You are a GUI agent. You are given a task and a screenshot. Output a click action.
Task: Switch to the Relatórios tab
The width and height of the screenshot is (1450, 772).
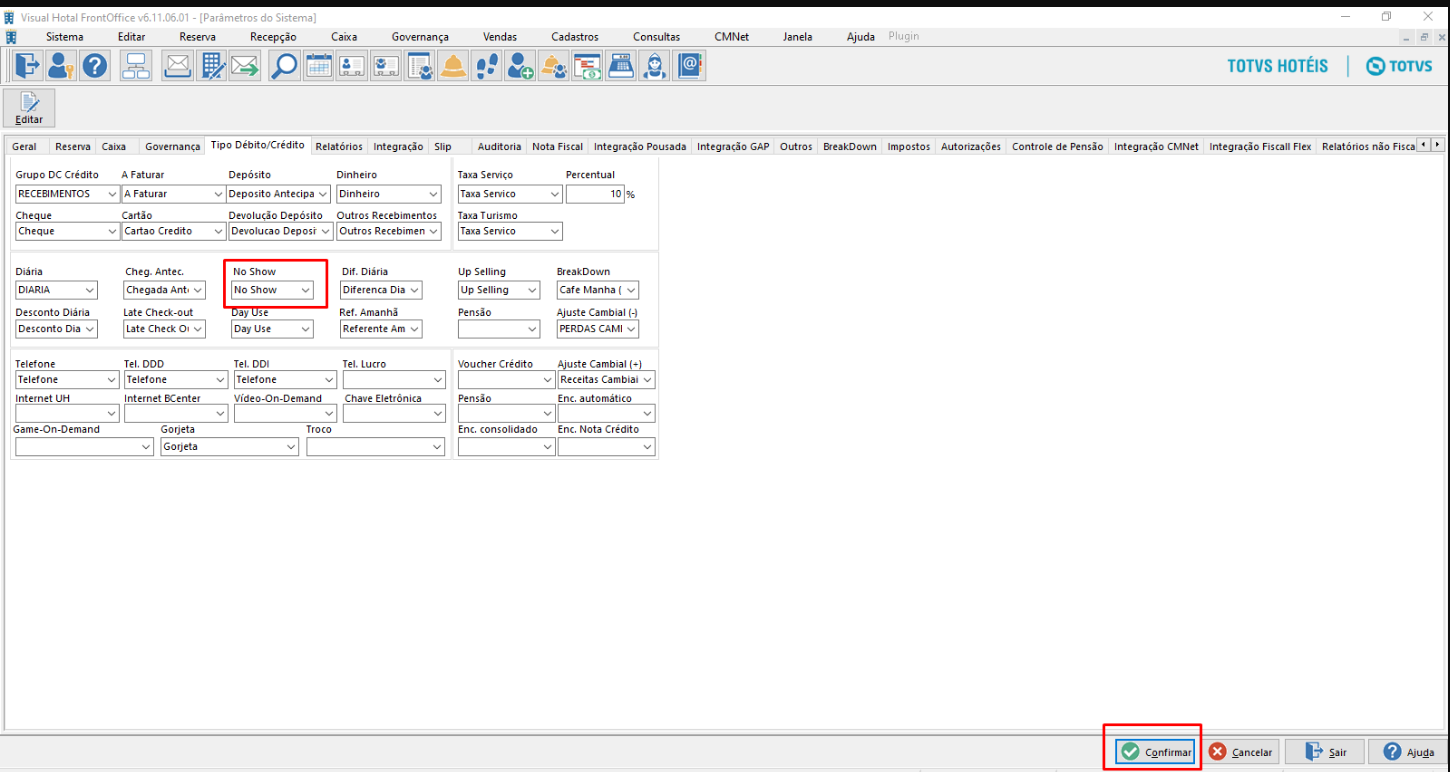tap(339, 146)
